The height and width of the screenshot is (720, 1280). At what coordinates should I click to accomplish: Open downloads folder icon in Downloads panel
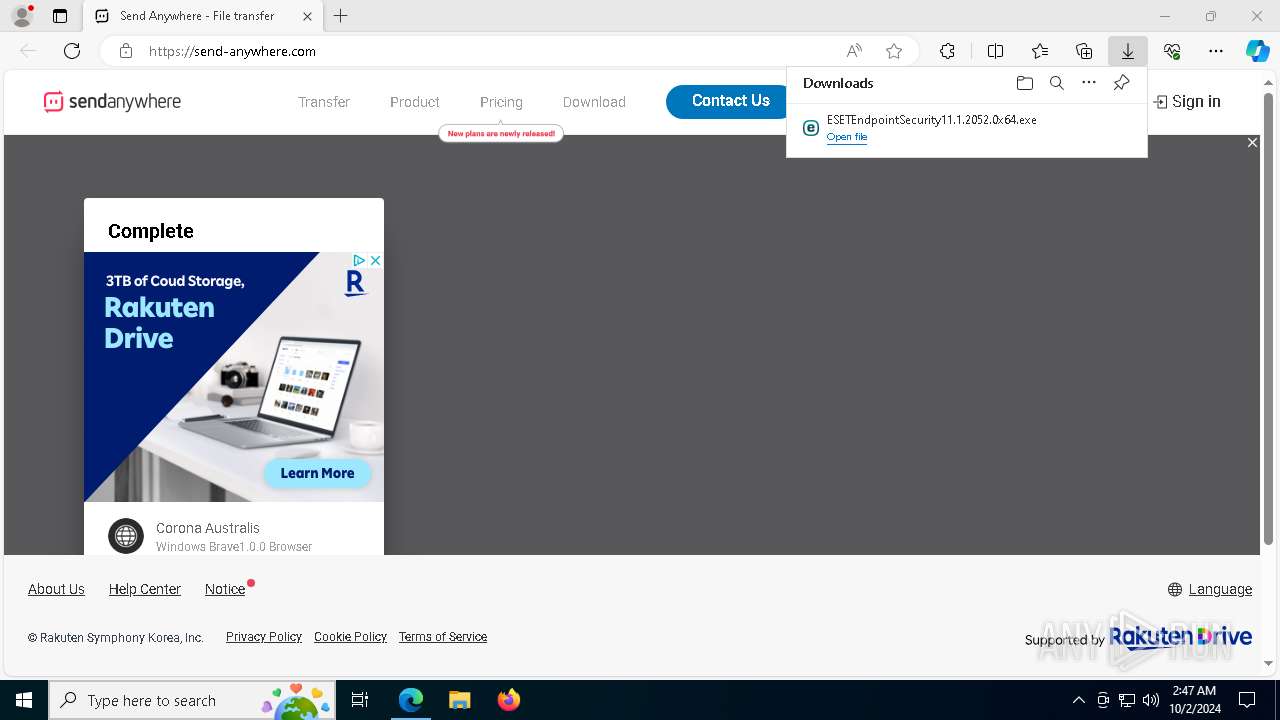point(1024,83)
